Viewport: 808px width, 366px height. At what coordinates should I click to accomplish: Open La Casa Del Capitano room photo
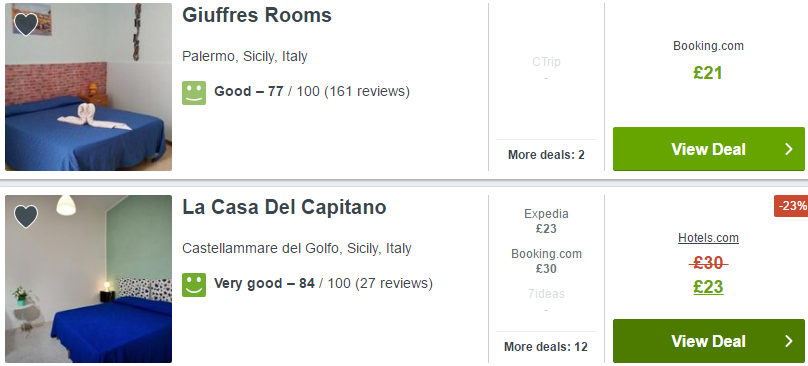pyautogui.click(x=88, y=278)
